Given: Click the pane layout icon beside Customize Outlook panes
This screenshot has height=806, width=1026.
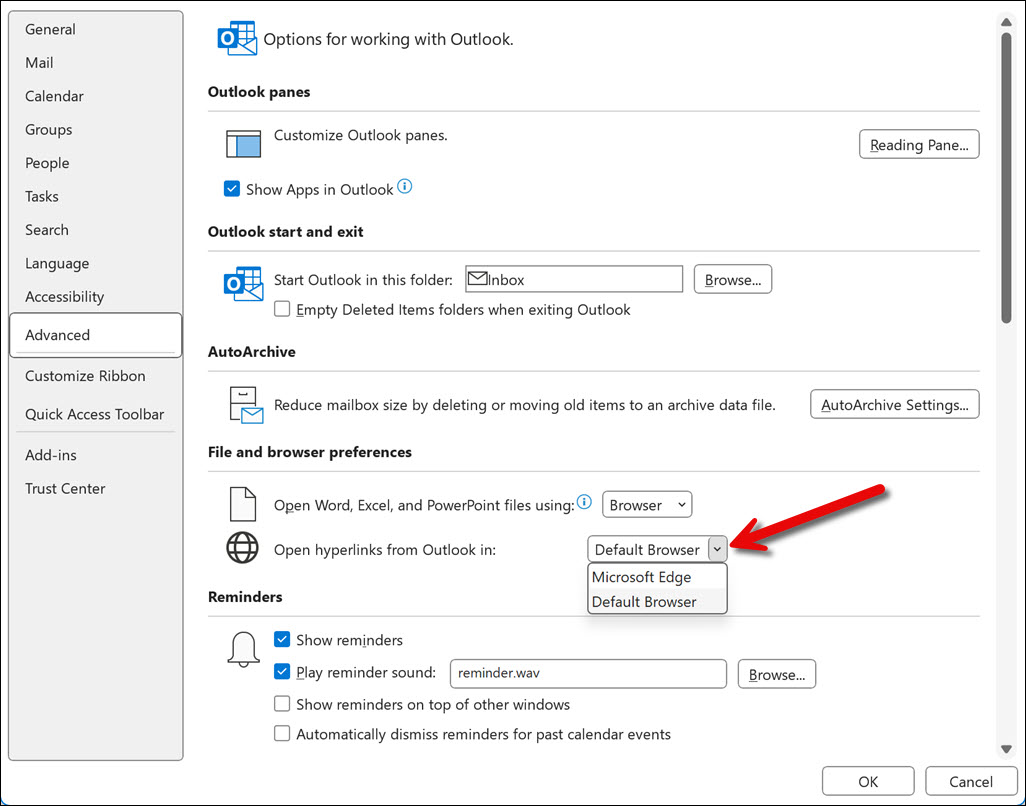Looking at the screenshot, I should click(243, 143).
